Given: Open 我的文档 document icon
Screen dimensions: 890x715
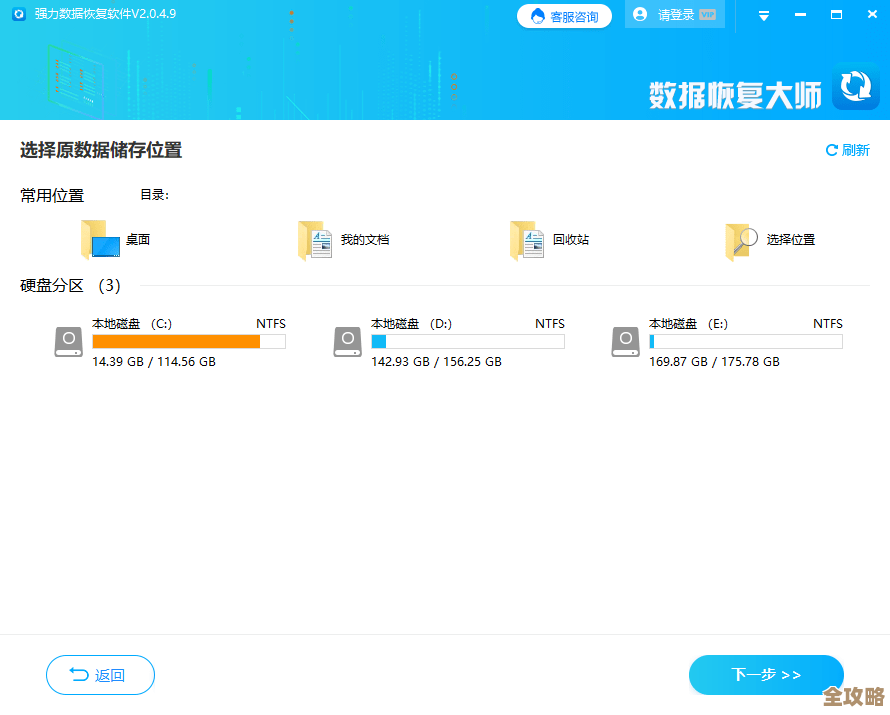Looking at the screenshot, I should (317, 239).
